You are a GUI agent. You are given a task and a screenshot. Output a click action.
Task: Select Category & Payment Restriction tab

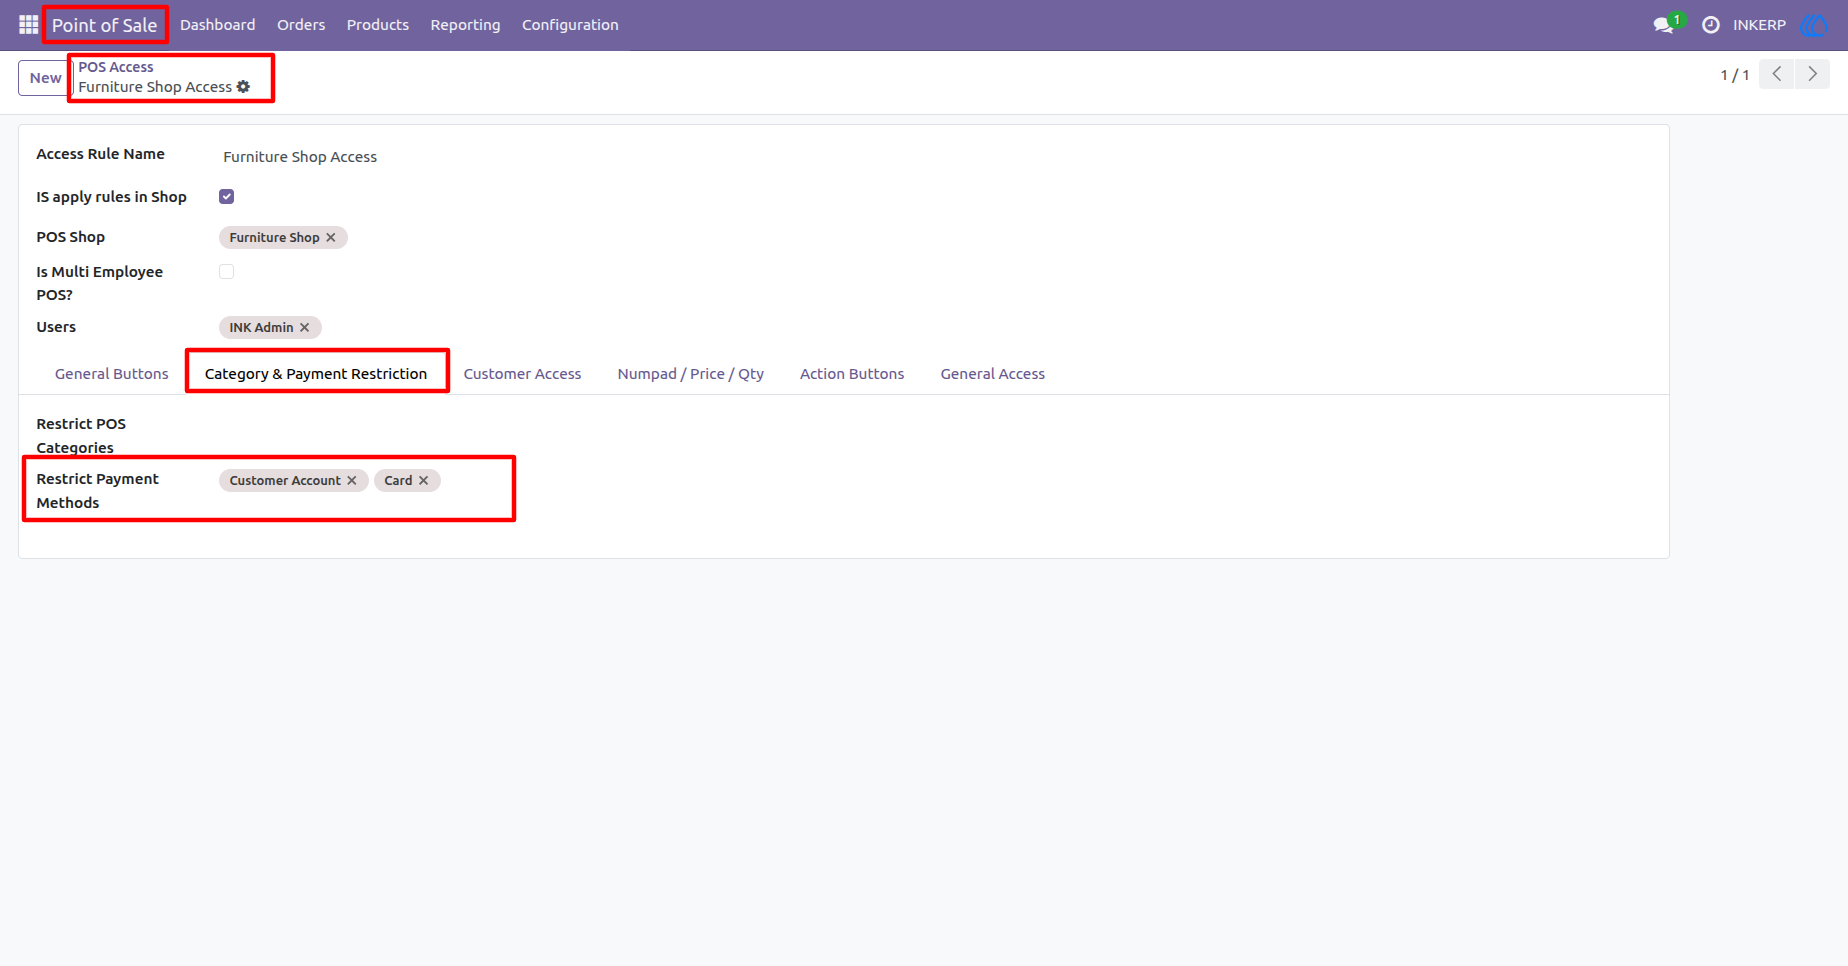click(316, 374)
